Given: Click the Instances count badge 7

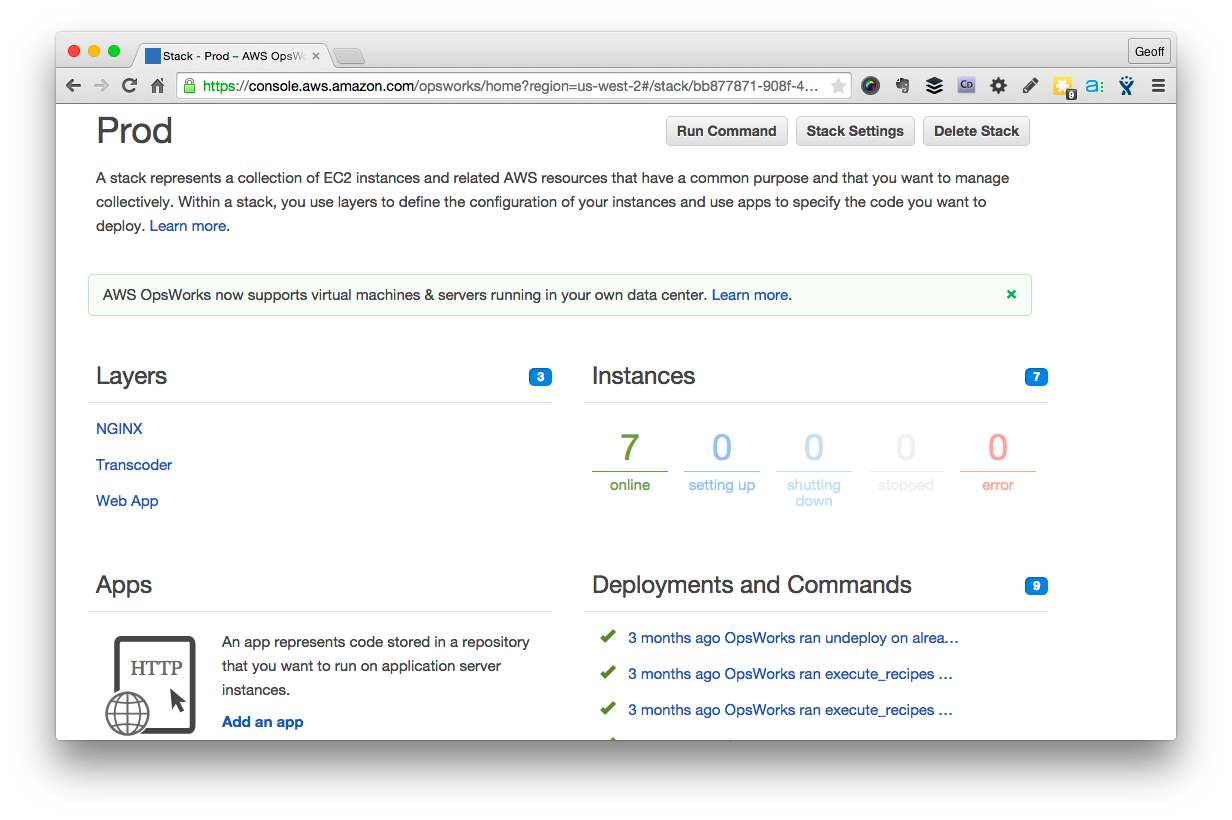Looking at the screenshot, I should 1036,377.
